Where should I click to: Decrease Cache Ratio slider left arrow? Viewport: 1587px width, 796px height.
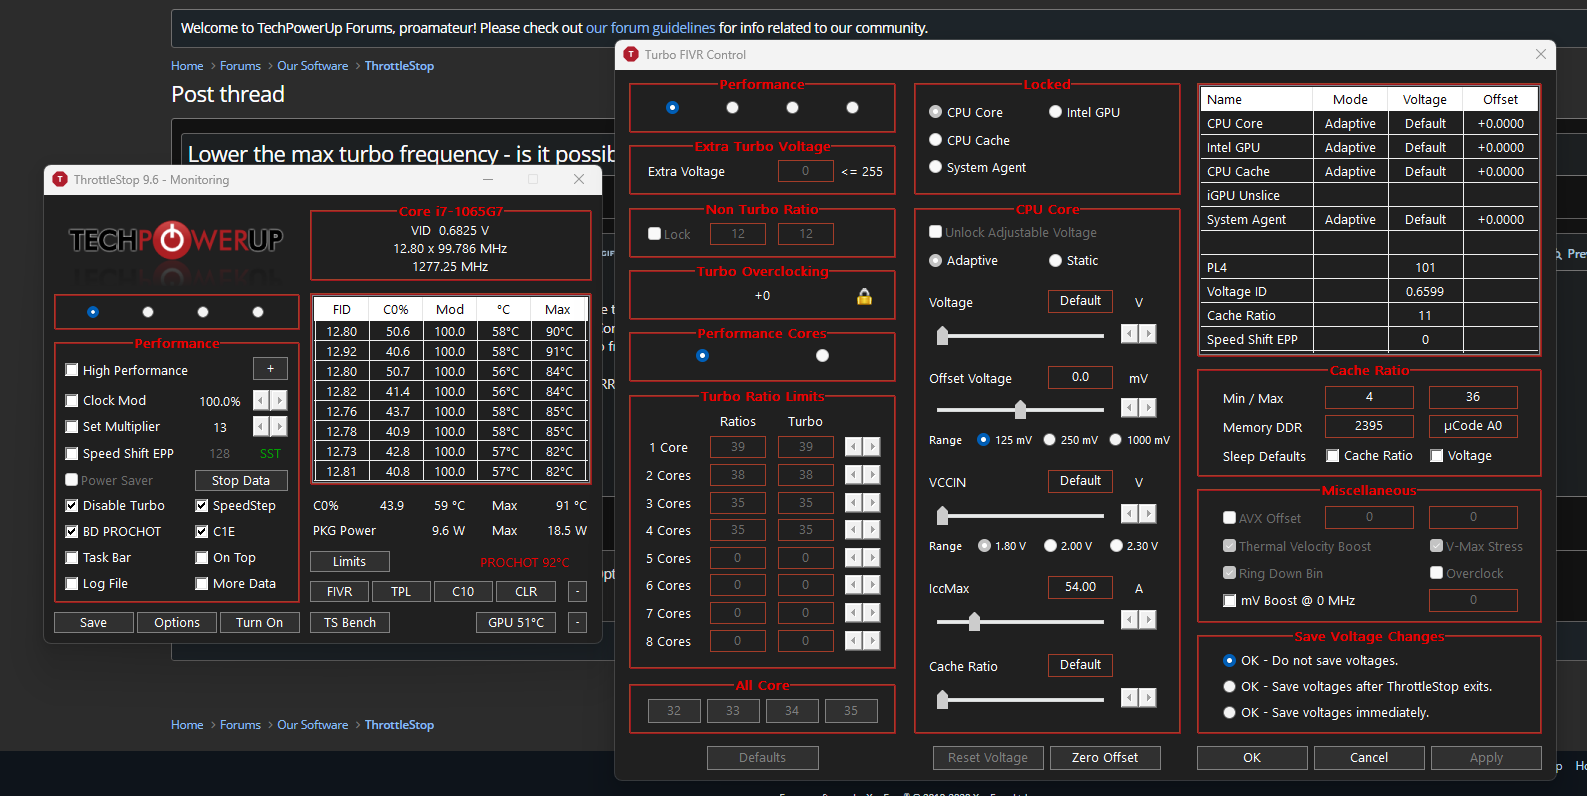(x=1129, y=698)
